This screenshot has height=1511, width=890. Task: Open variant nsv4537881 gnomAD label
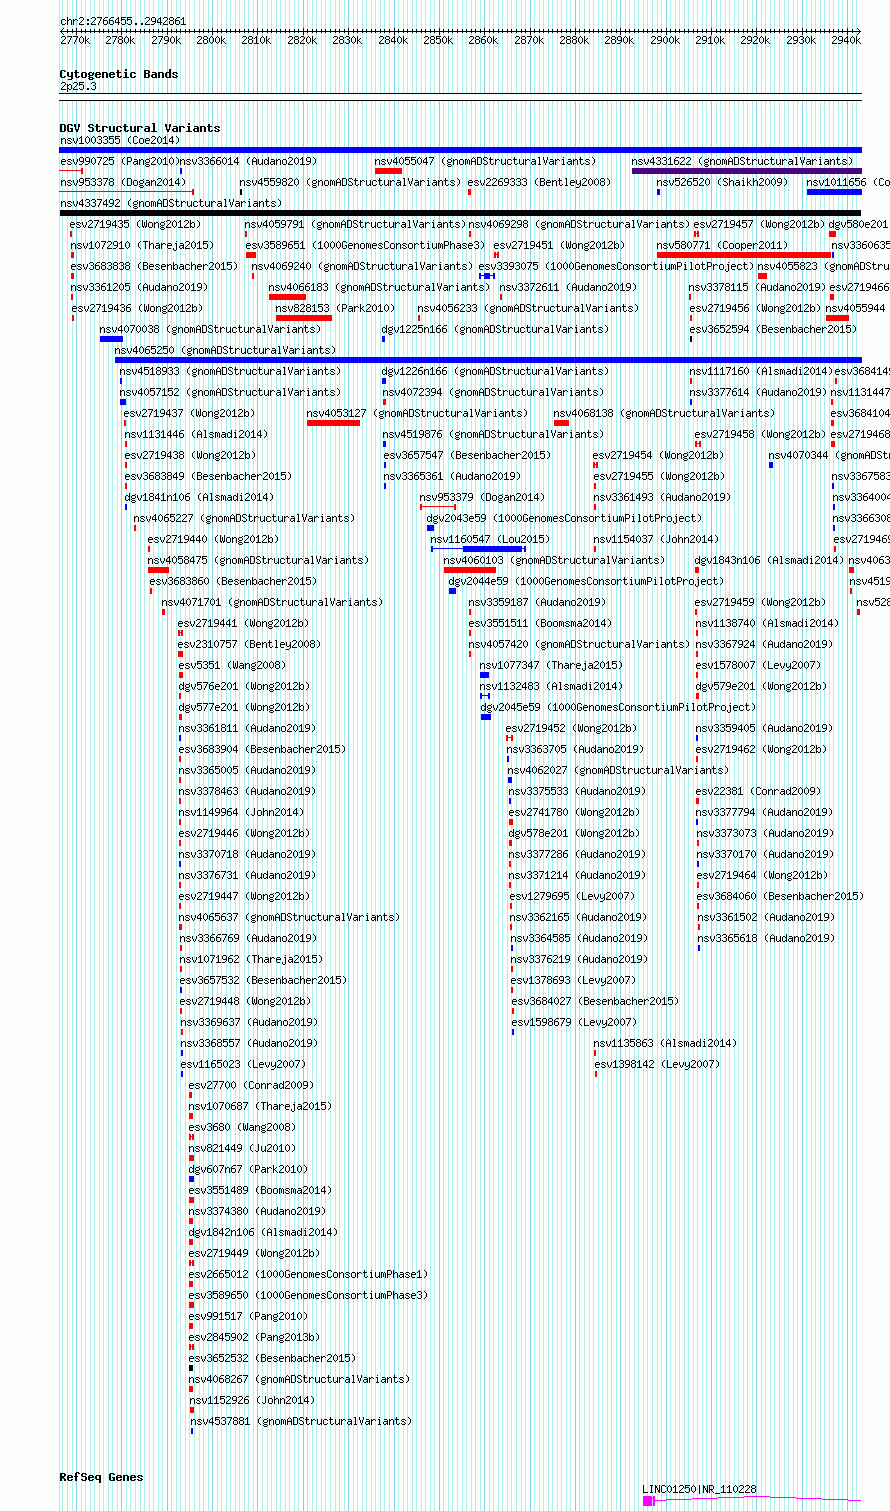pos(301,1421)
